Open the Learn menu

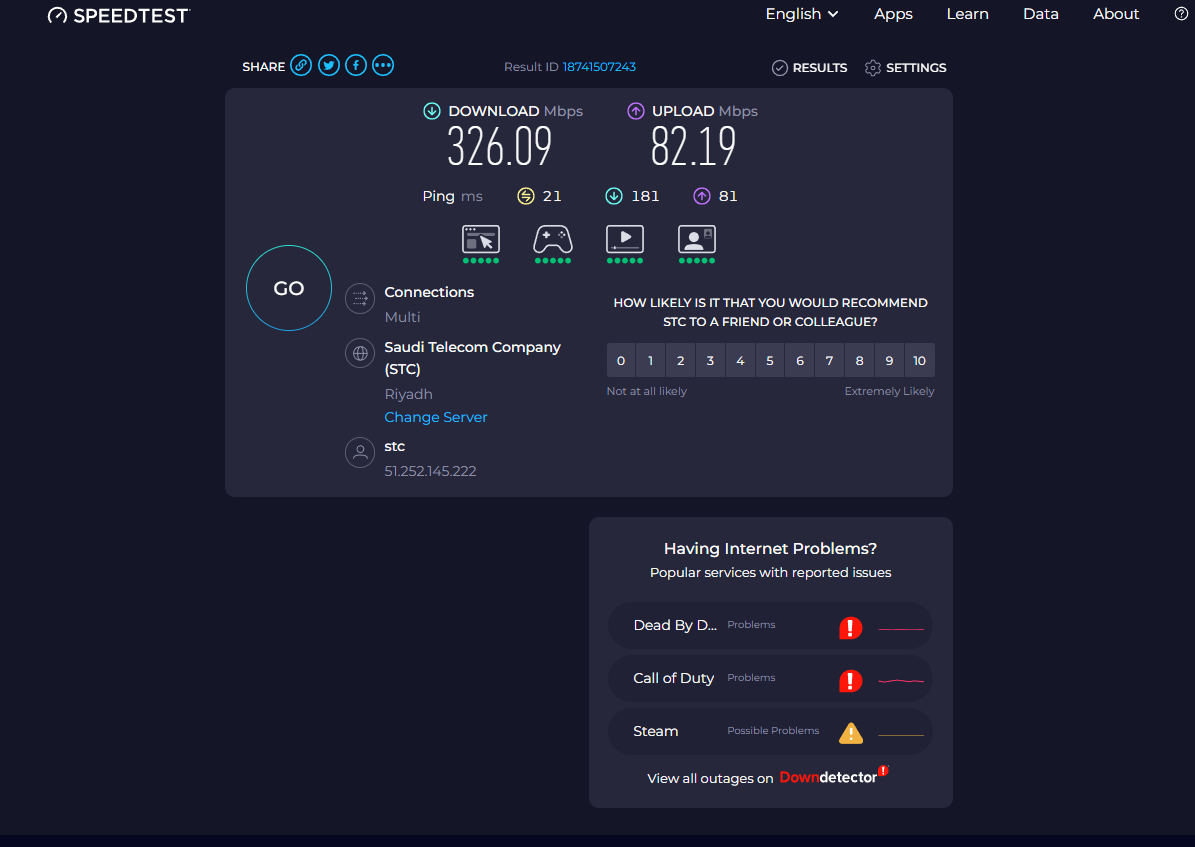click(x=967, y=14)
